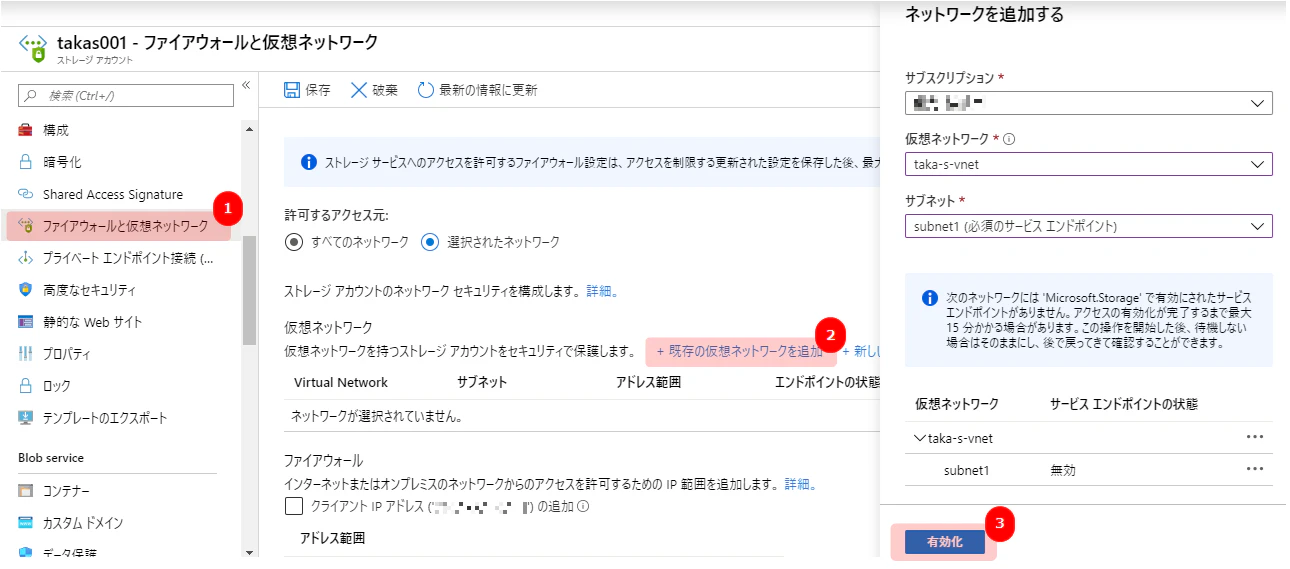Click the save disk icon
The image size is (1290, 569).
tap(292, 90)
